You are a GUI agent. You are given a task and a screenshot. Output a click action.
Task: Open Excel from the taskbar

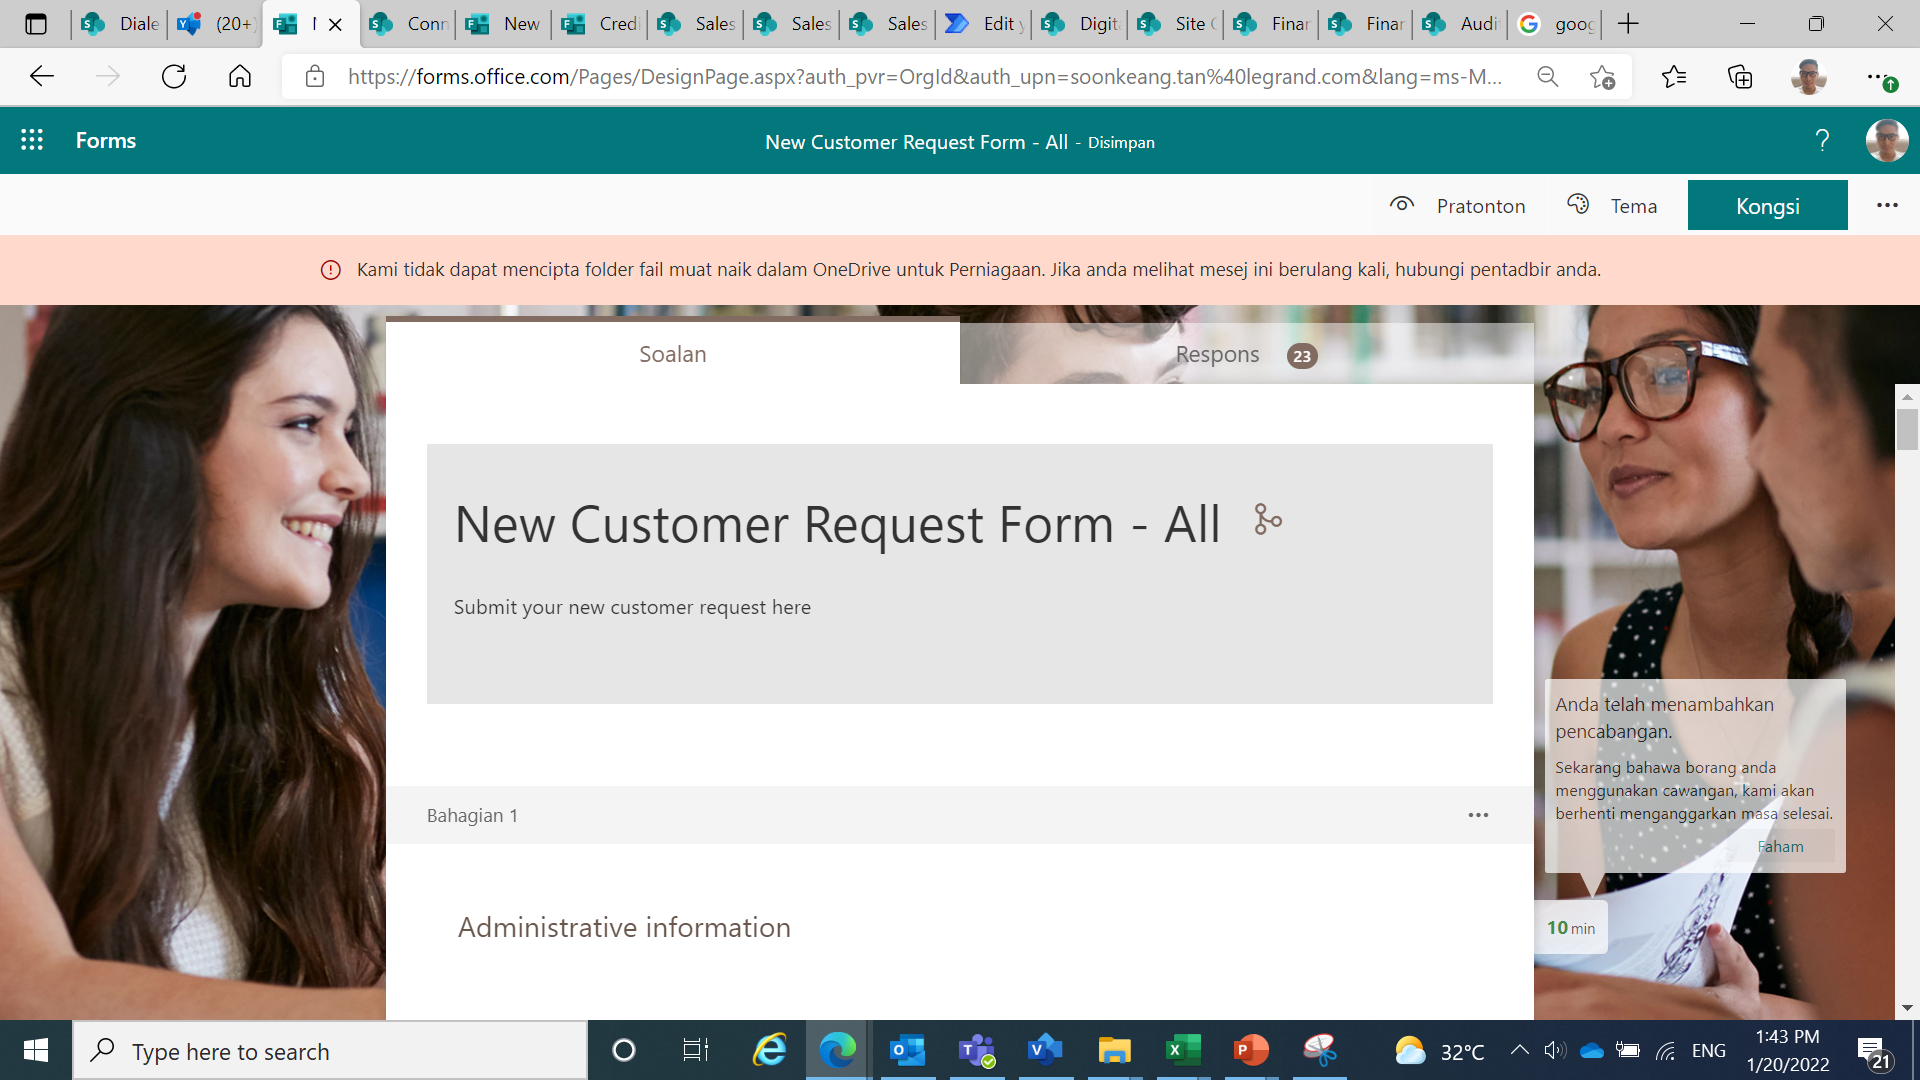[x=1182, y=1050]
